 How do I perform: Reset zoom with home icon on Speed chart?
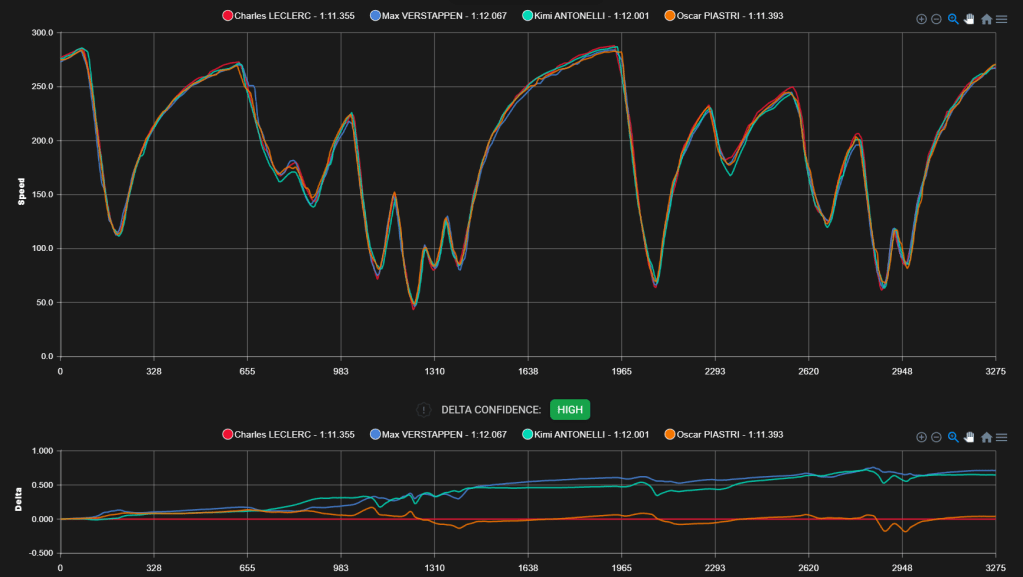(986, 19)
